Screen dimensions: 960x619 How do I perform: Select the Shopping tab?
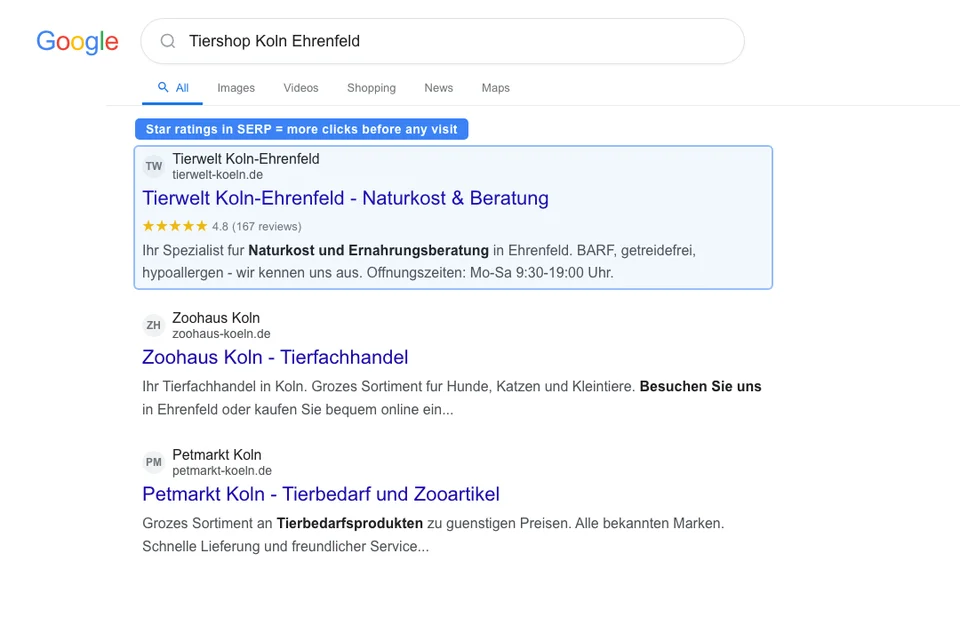371,88
